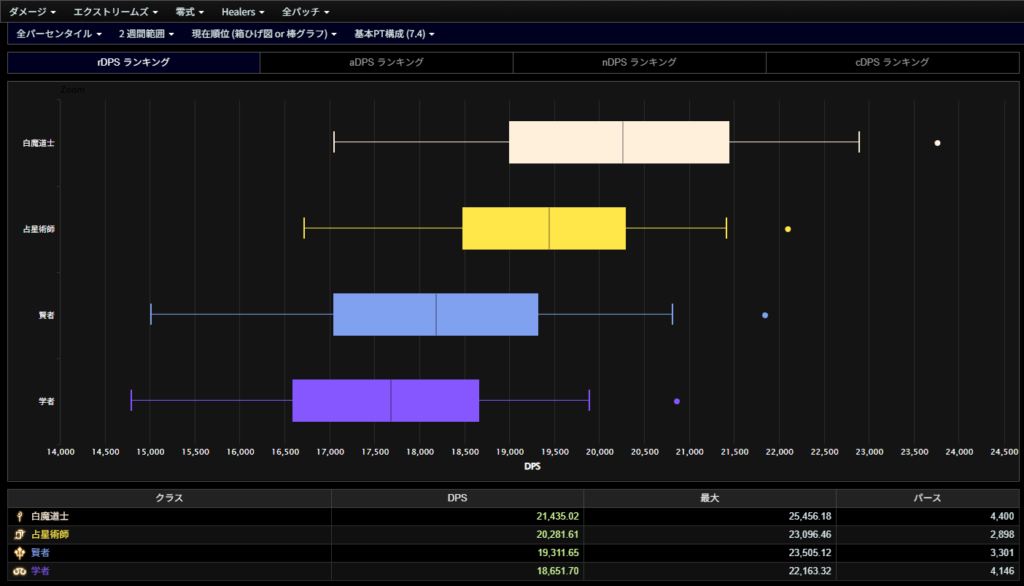1024x586 pixels.
Task: Expand the Healers role dropdown
Action: click(243, 12)
